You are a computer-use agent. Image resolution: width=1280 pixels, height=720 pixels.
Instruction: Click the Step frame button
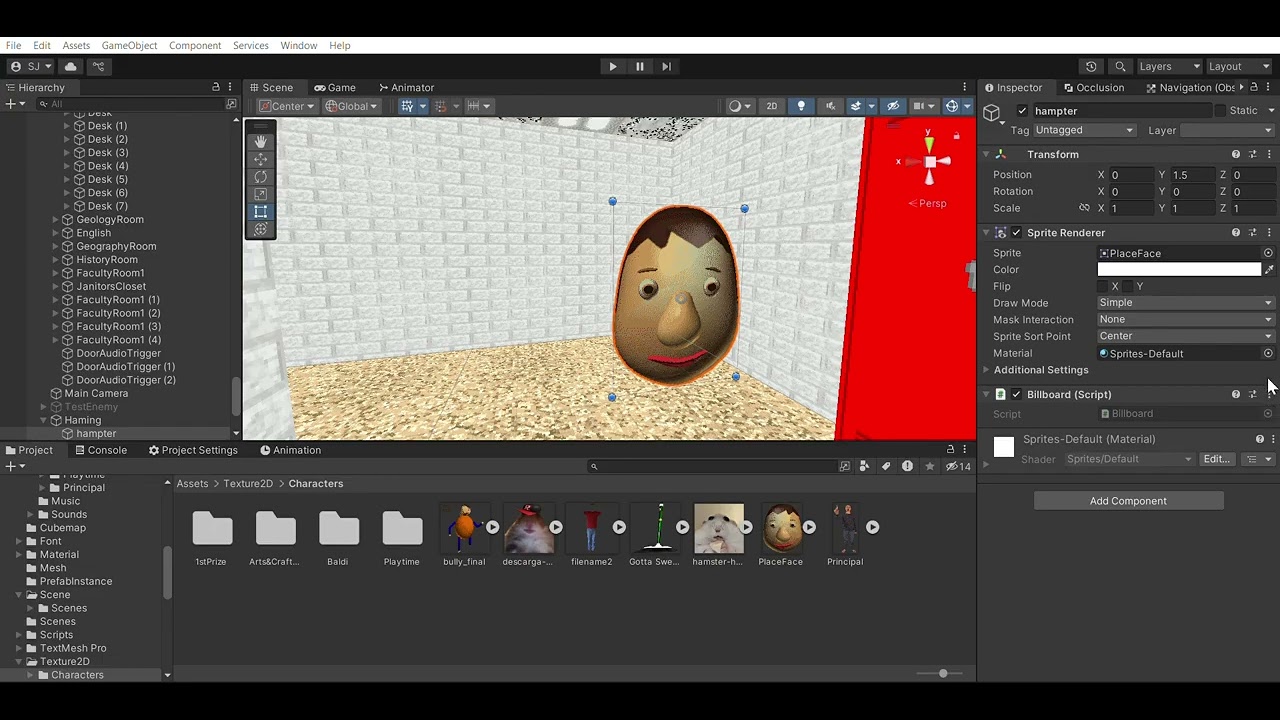(667, 66)
